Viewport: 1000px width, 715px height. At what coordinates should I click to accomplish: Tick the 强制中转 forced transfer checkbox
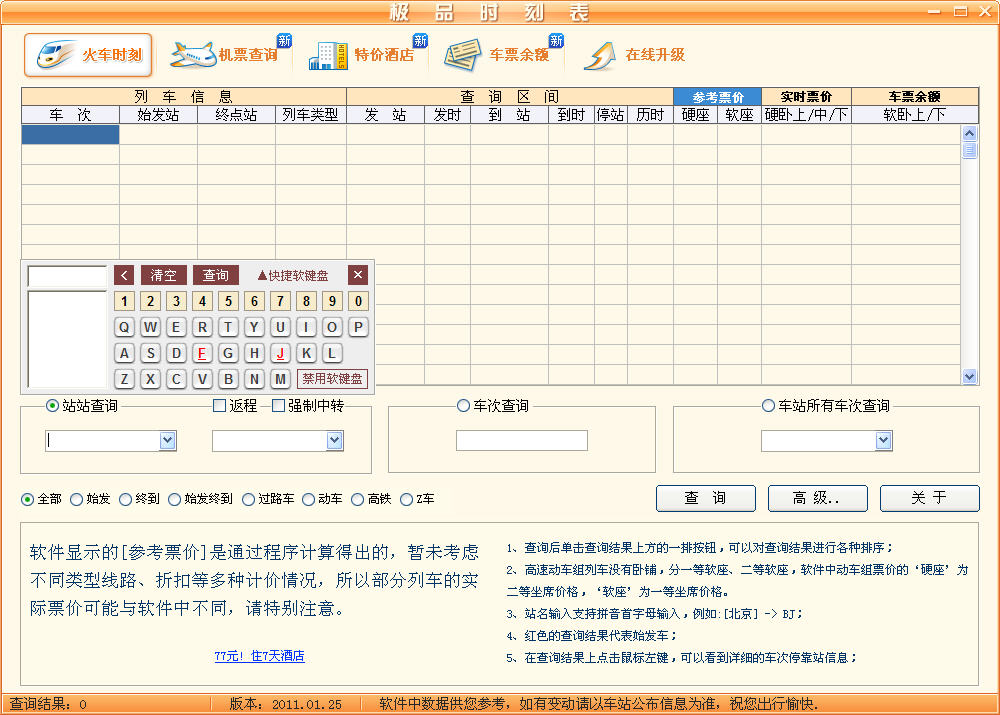pyautogui.click(x=280, y=406)
